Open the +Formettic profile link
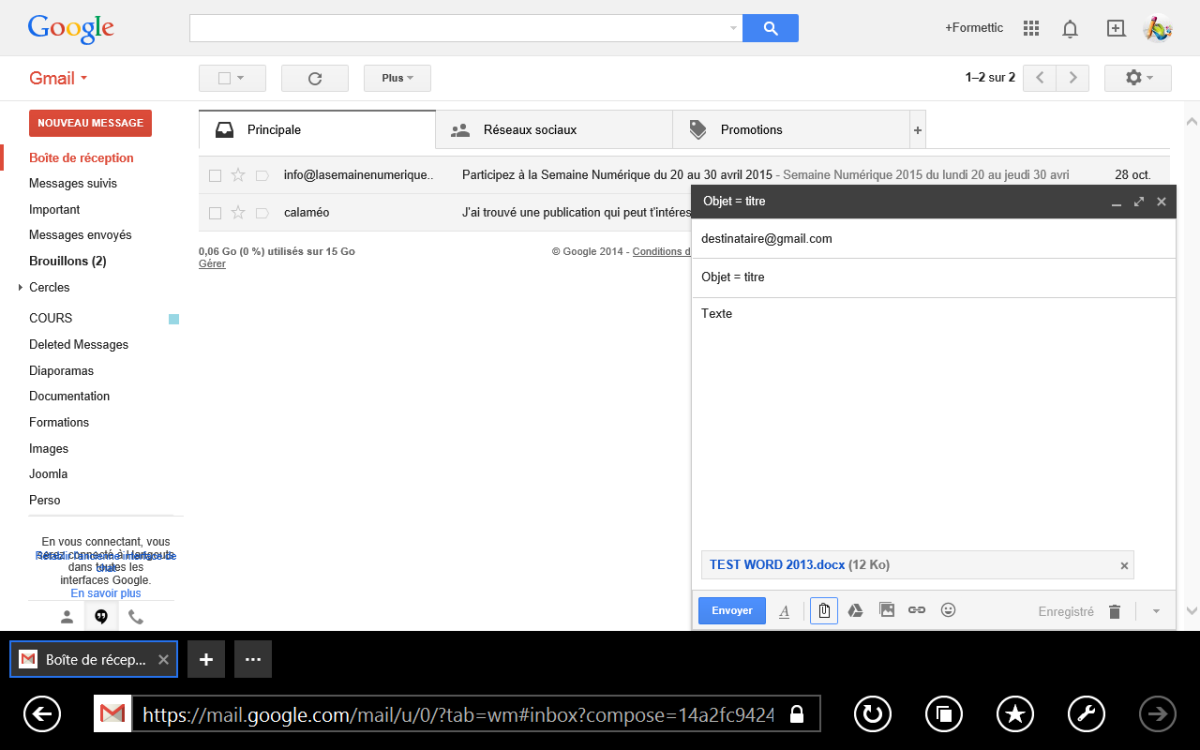 [974, 28]
